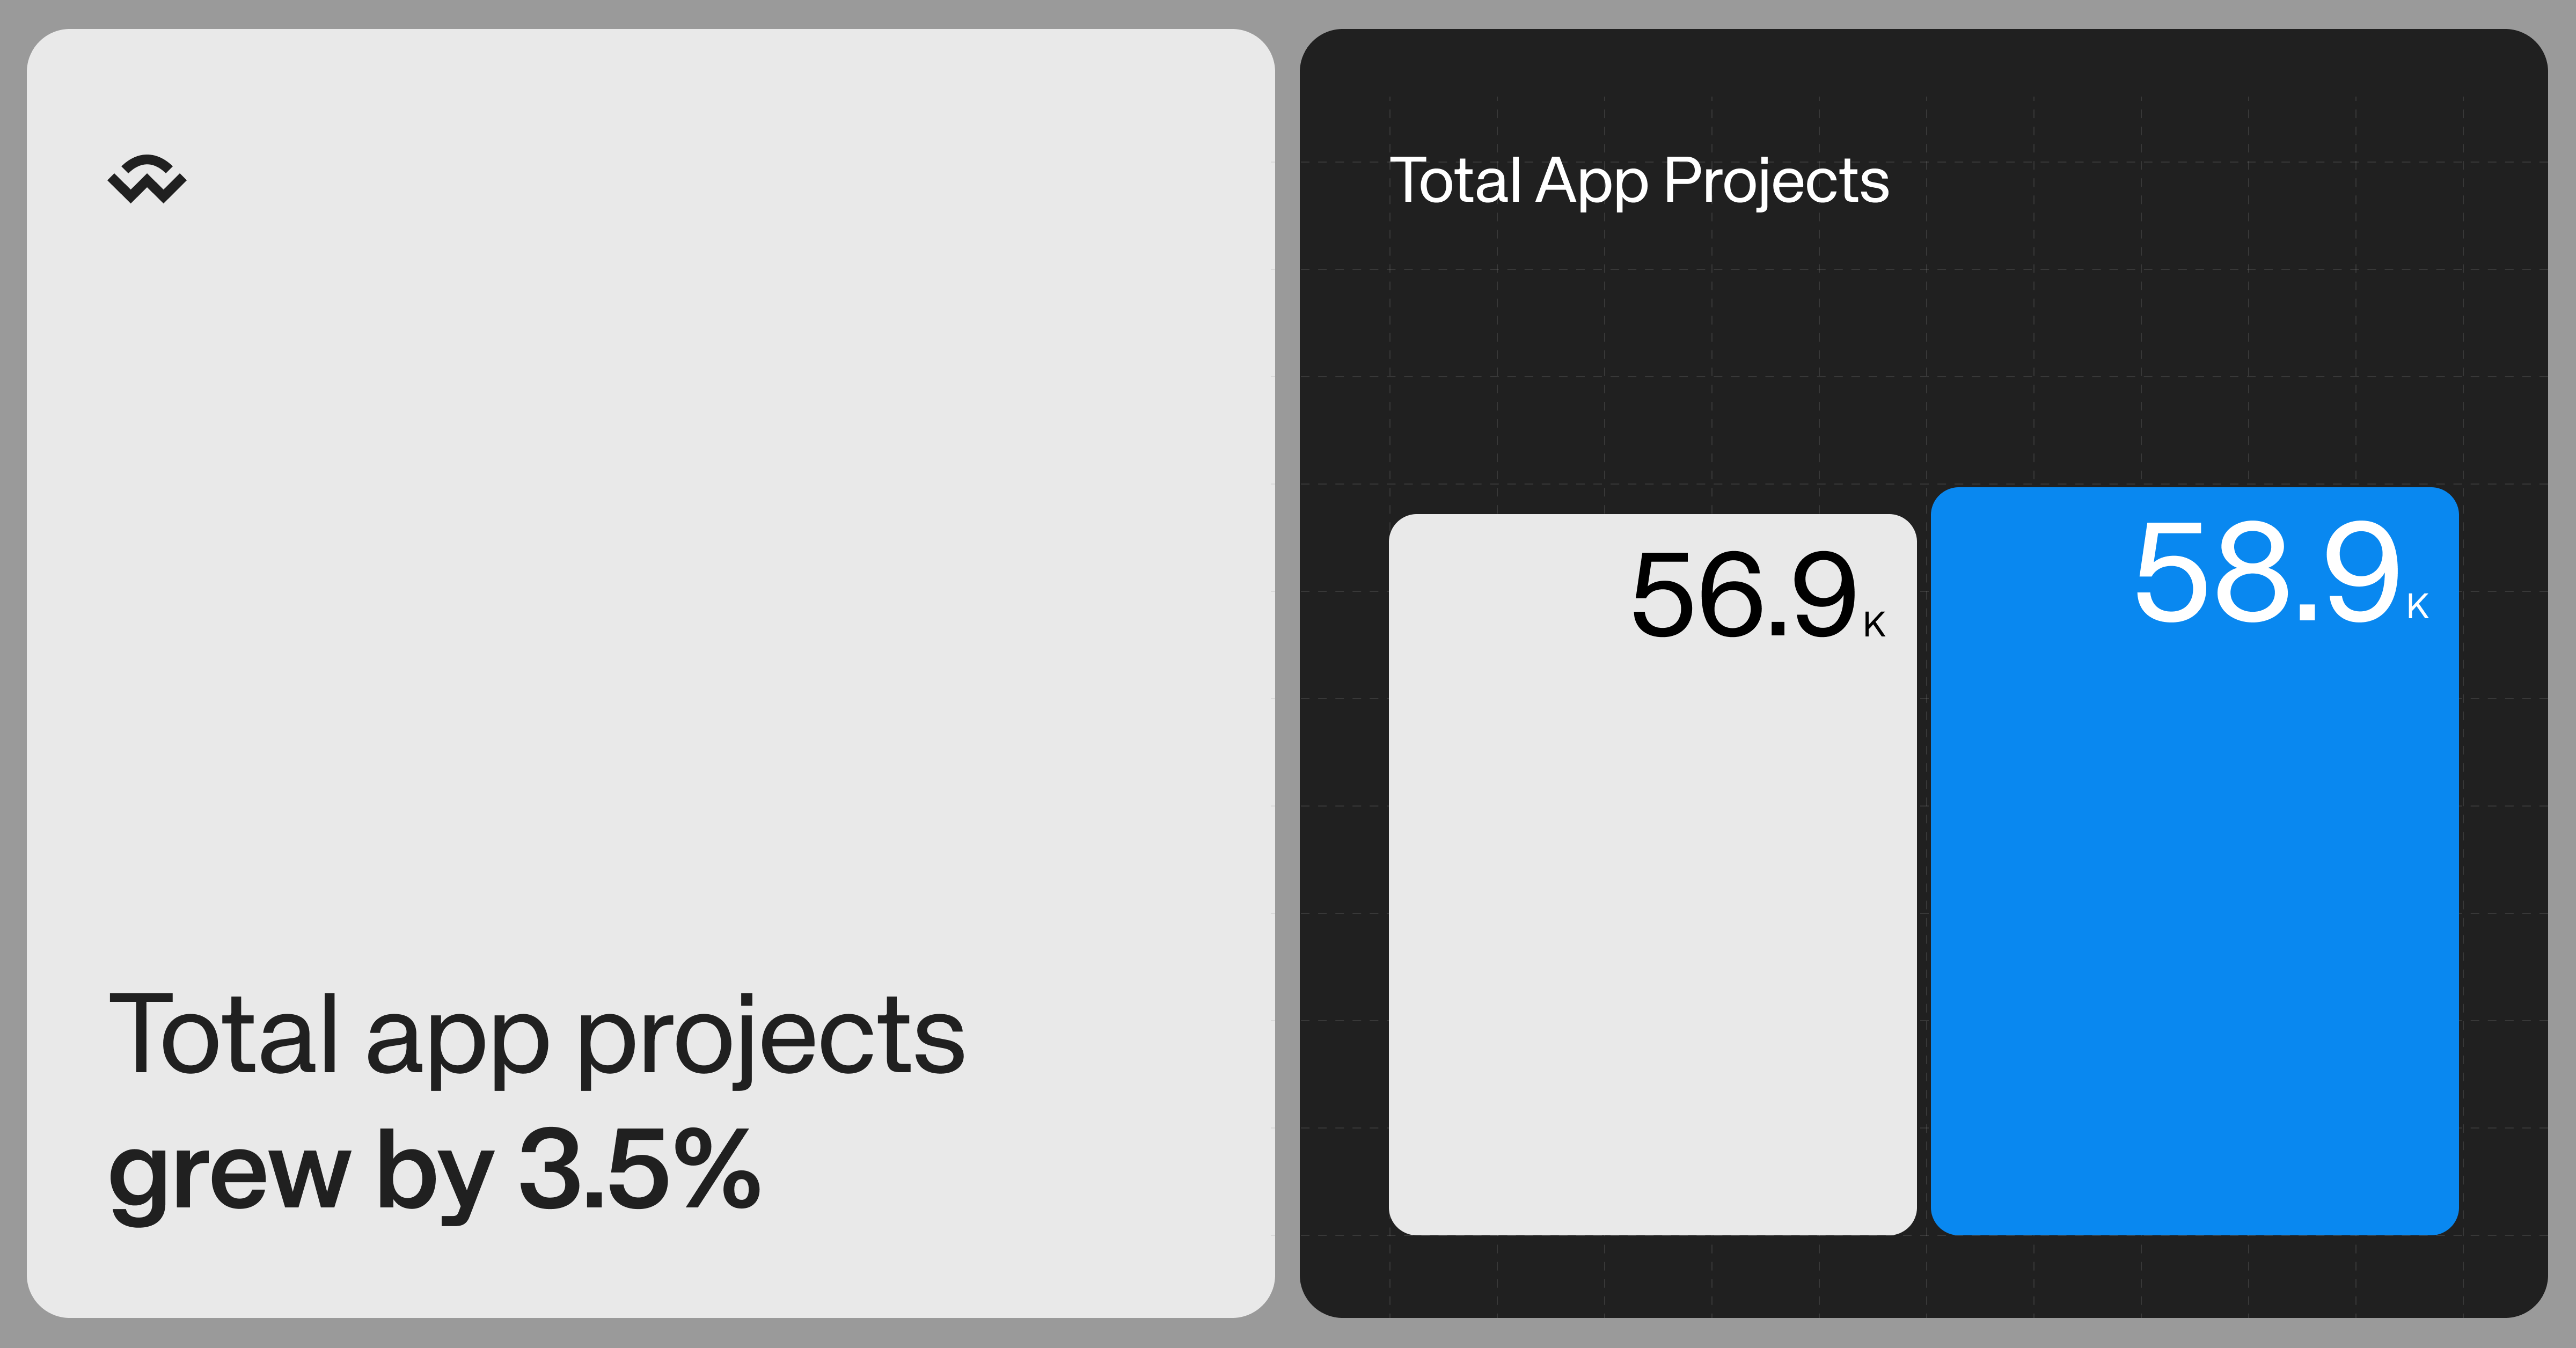Click the WalletConnect logo icon
The height and width of the screenshot is (1348, 2576).
click(x=147, y=180)
